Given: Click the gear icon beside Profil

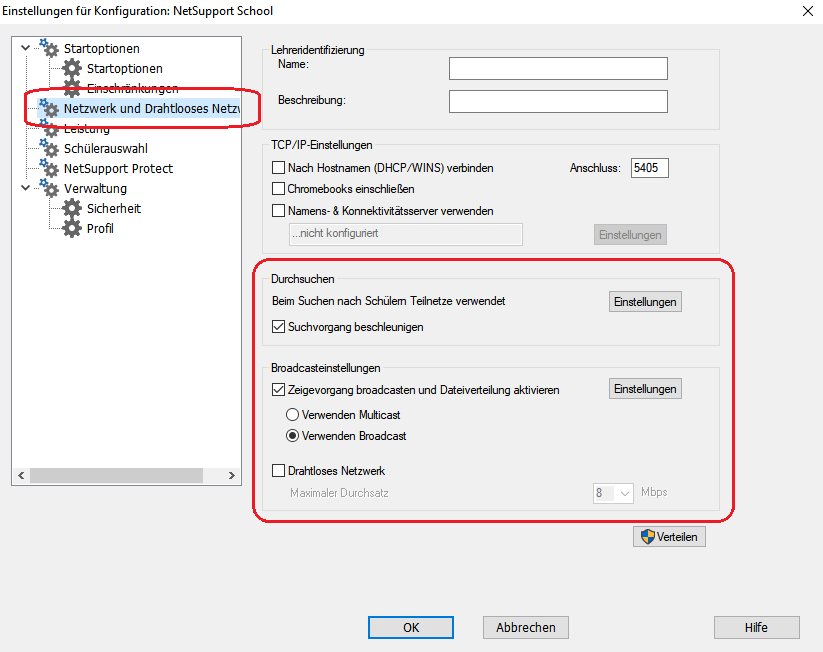Looking at the screenshot, I should coord(71,229).
